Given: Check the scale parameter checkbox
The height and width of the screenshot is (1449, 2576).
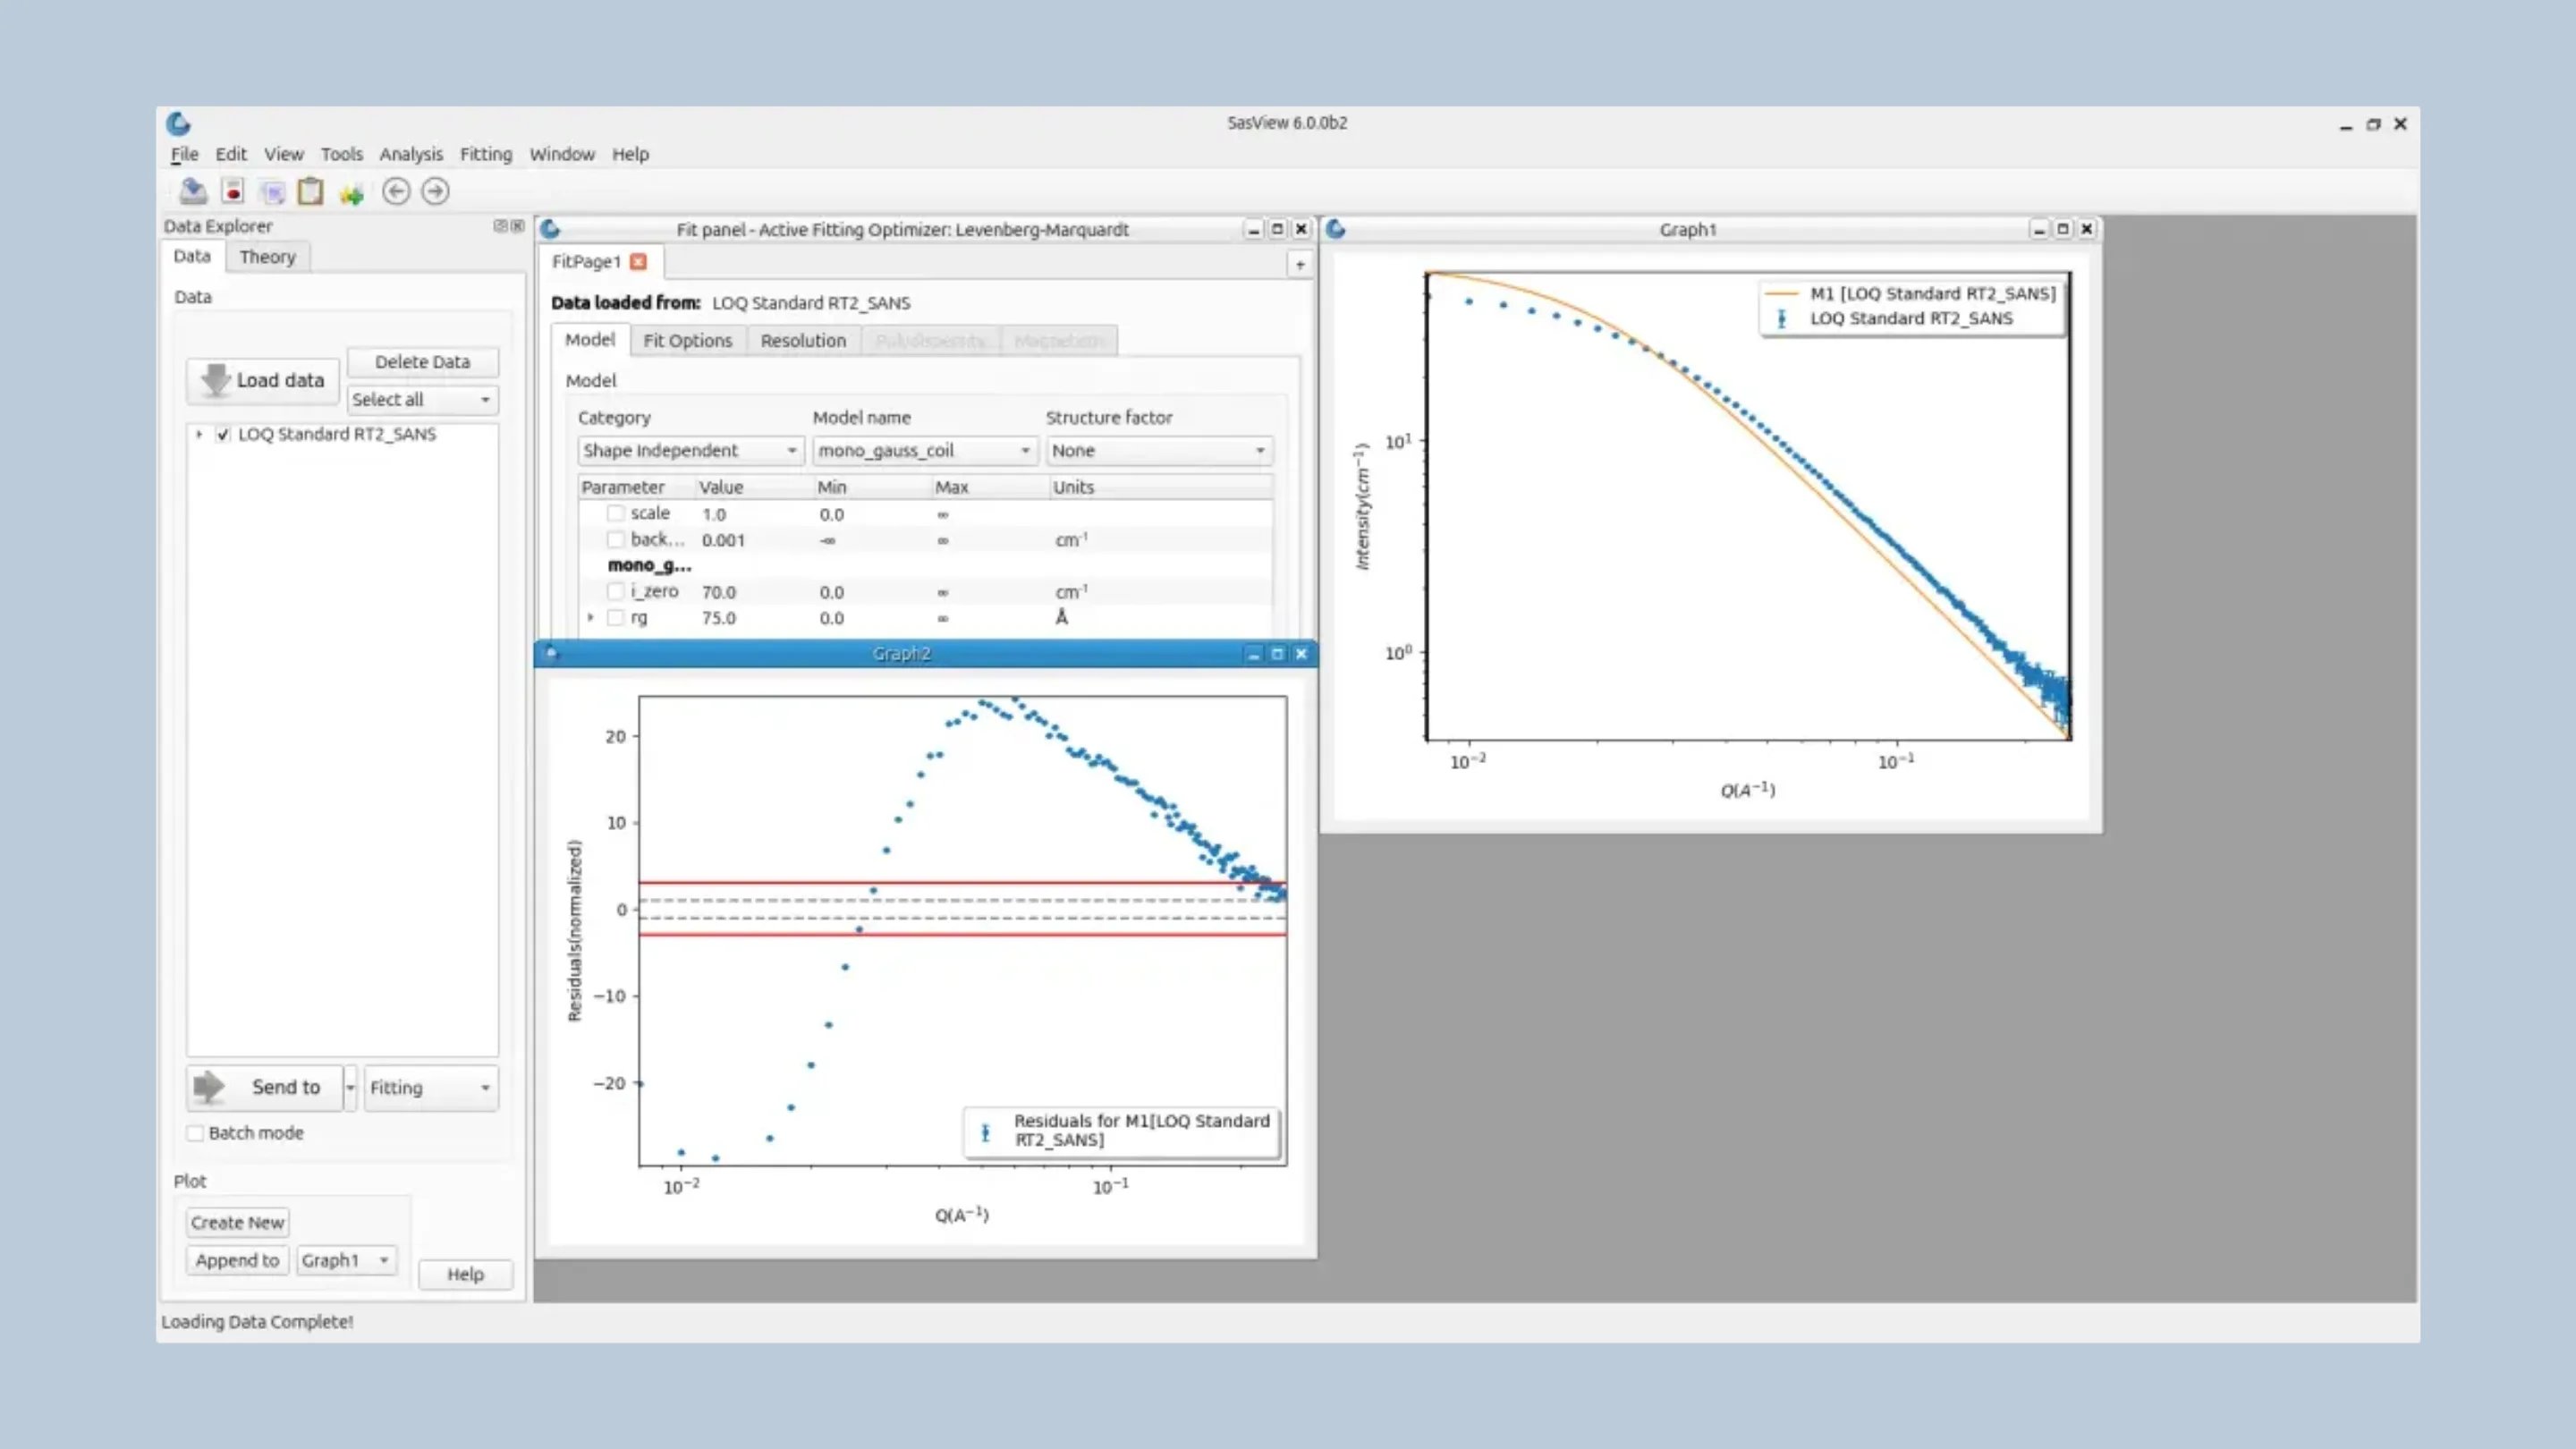Looking at the screenshot, I should pyautogui.click(x=616, y=513).
